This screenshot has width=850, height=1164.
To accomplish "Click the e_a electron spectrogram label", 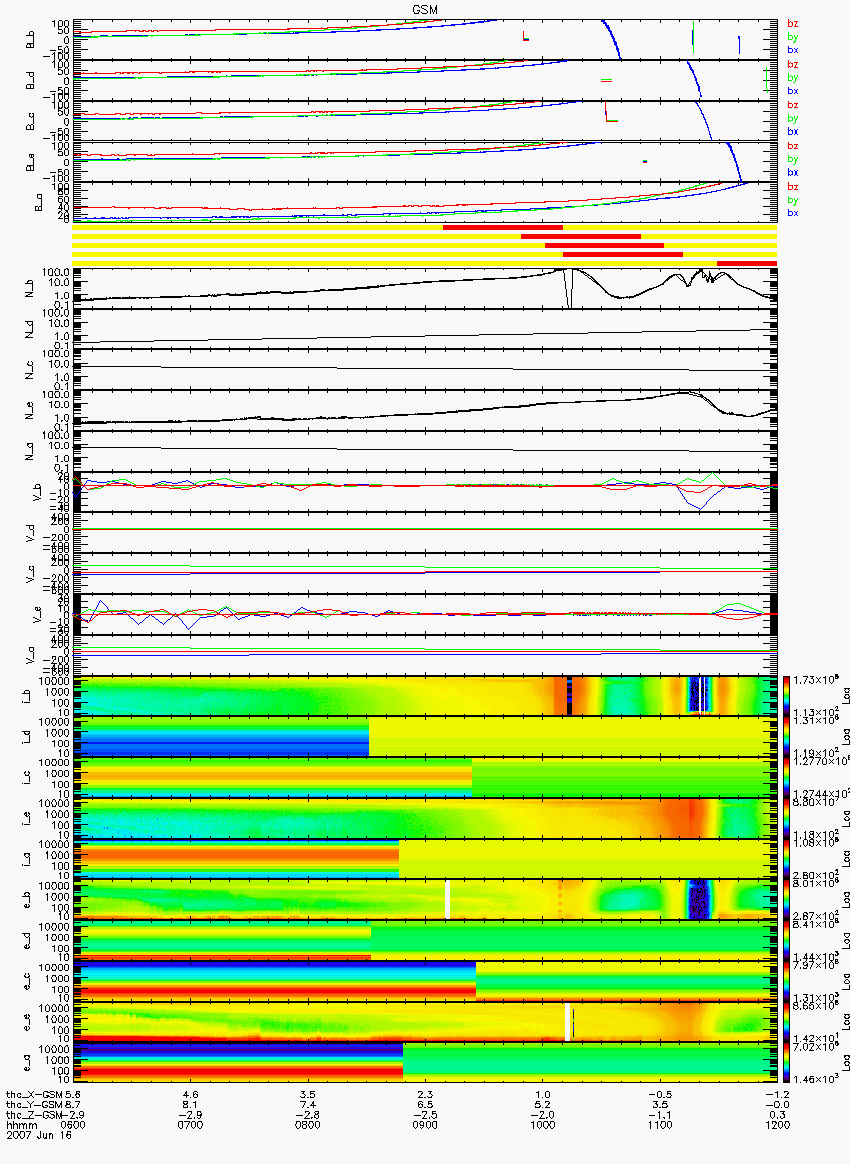I will (x=27, y=1063).
